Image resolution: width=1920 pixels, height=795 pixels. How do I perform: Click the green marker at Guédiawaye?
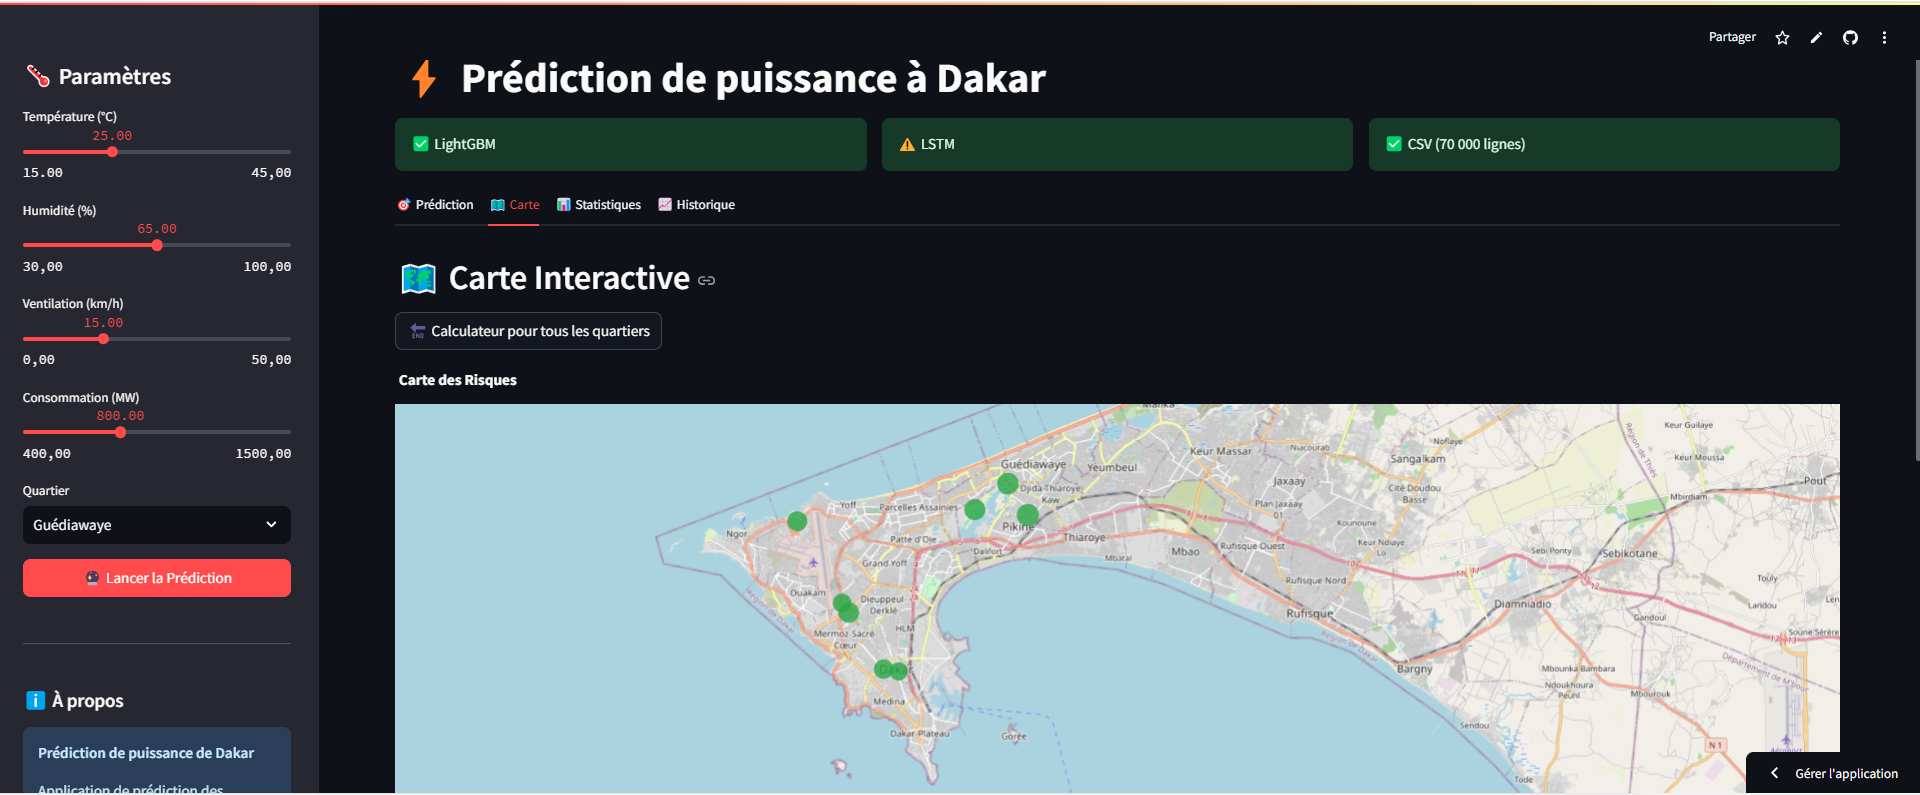(1008, 484)
